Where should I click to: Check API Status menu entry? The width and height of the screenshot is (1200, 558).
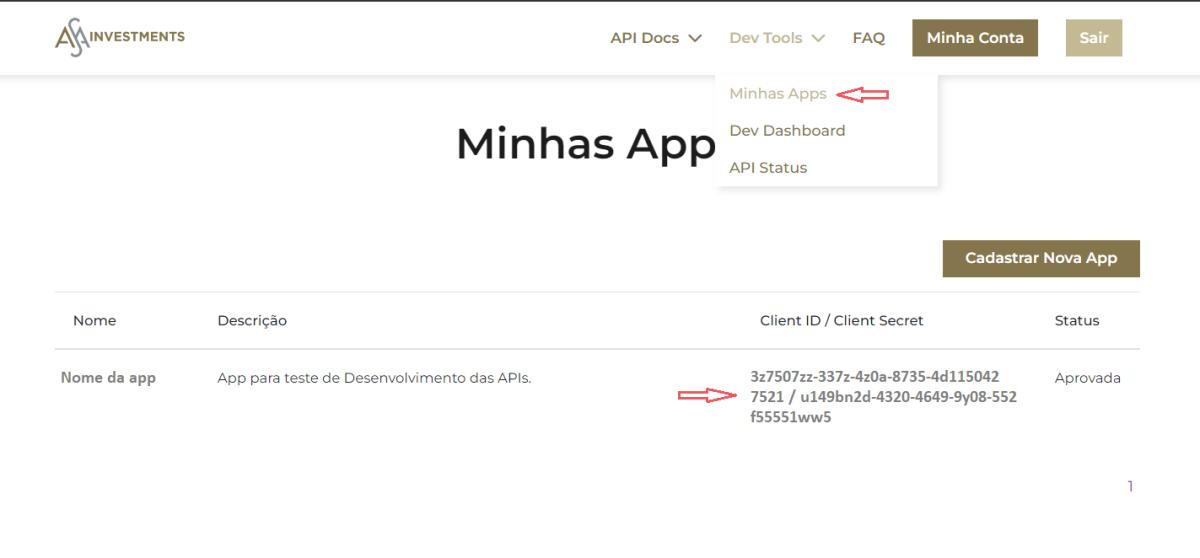pyautogui.click(x=768, y=168)
